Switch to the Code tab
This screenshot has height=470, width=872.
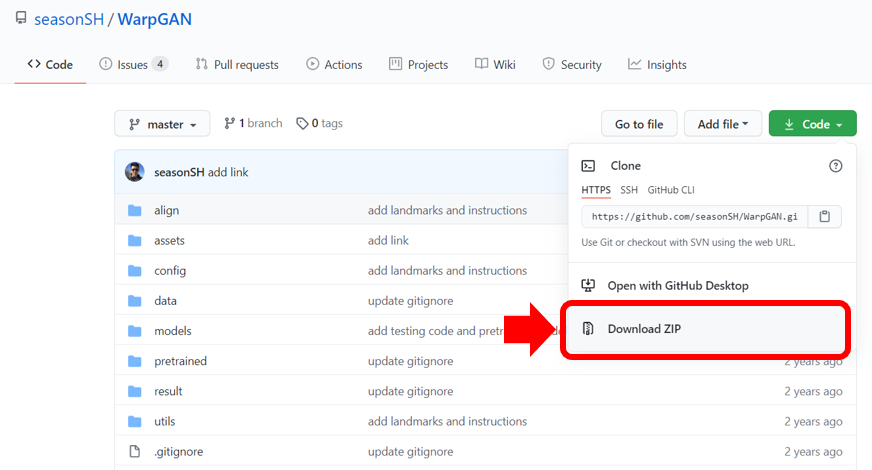(50, 65)
